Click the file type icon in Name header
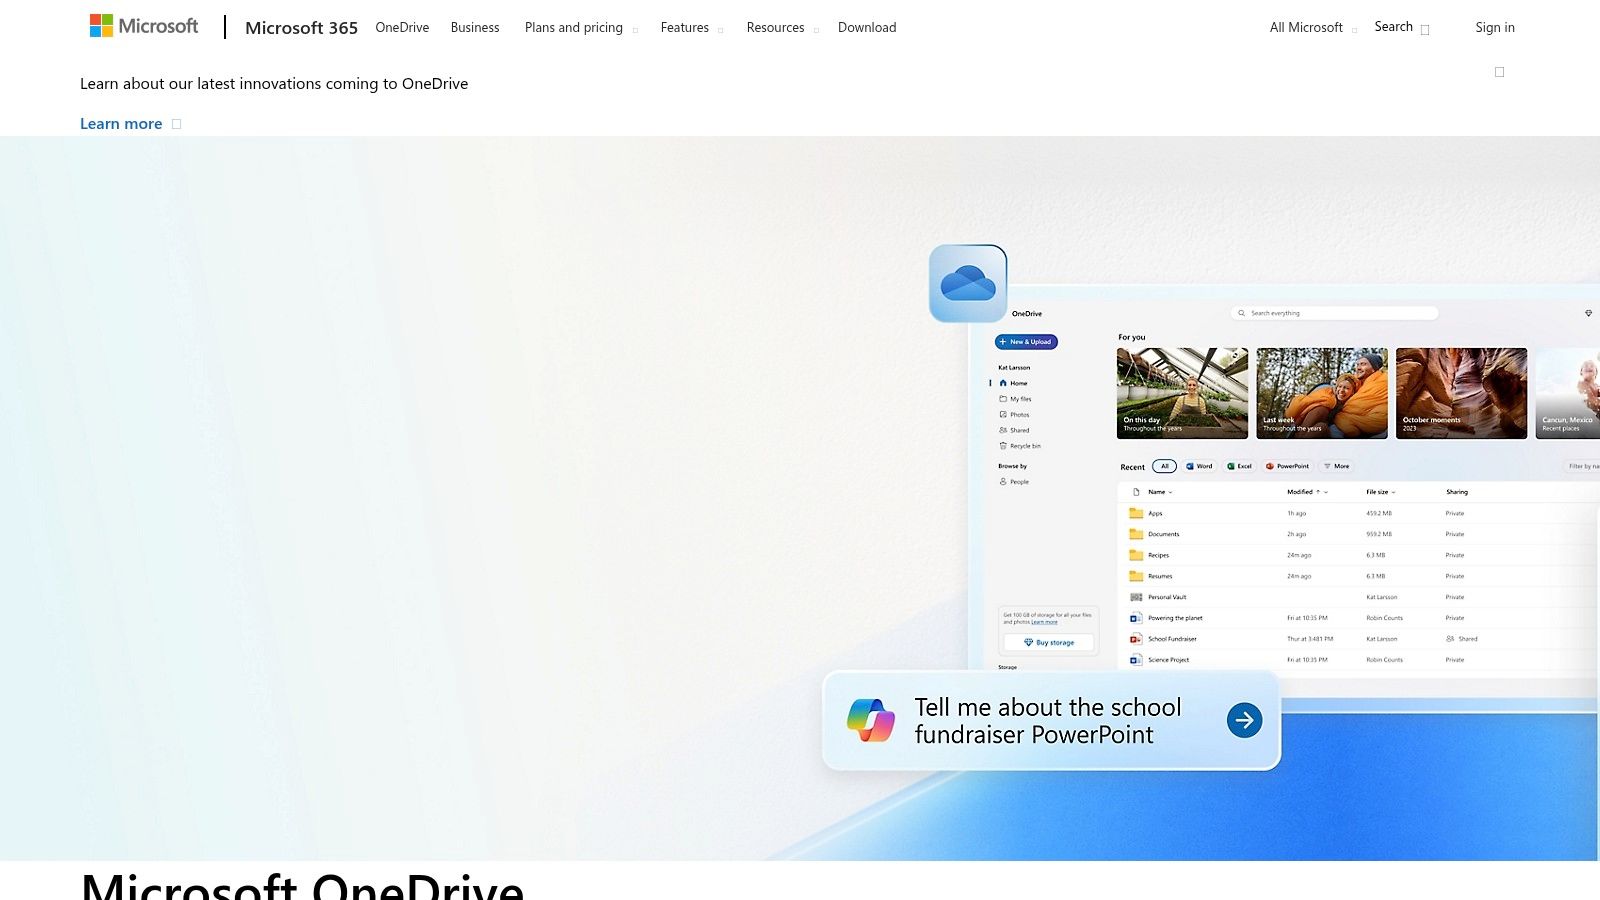The width and height of the screenshot is (1600, 900). (x=1136, y=492)
